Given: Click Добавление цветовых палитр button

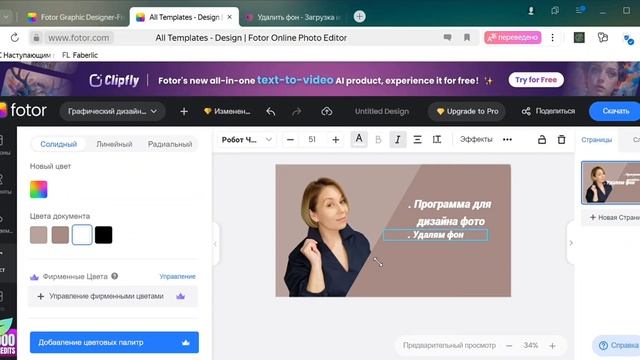Looking at the screenshot, I should [114, 342].
